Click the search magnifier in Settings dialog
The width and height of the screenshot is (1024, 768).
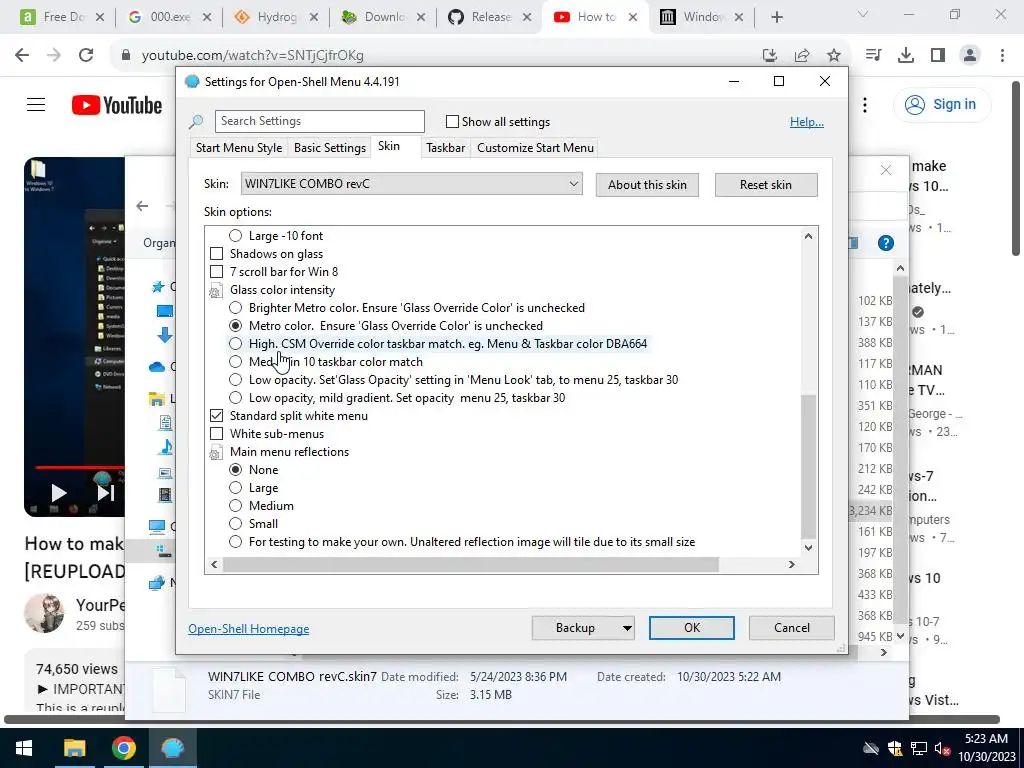[196, 121]
